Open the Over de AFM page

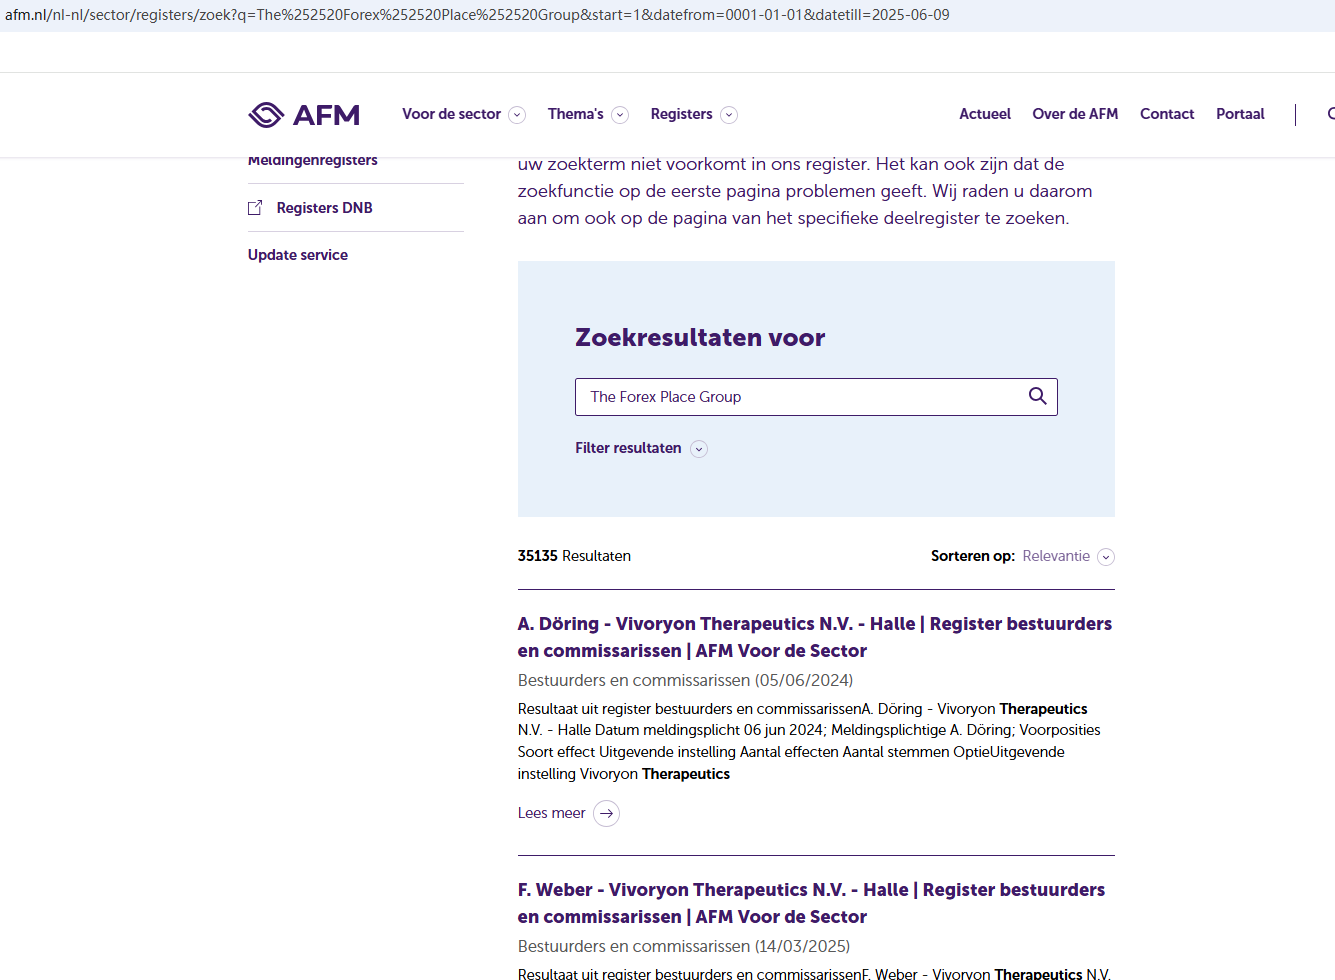(1075, 114)
